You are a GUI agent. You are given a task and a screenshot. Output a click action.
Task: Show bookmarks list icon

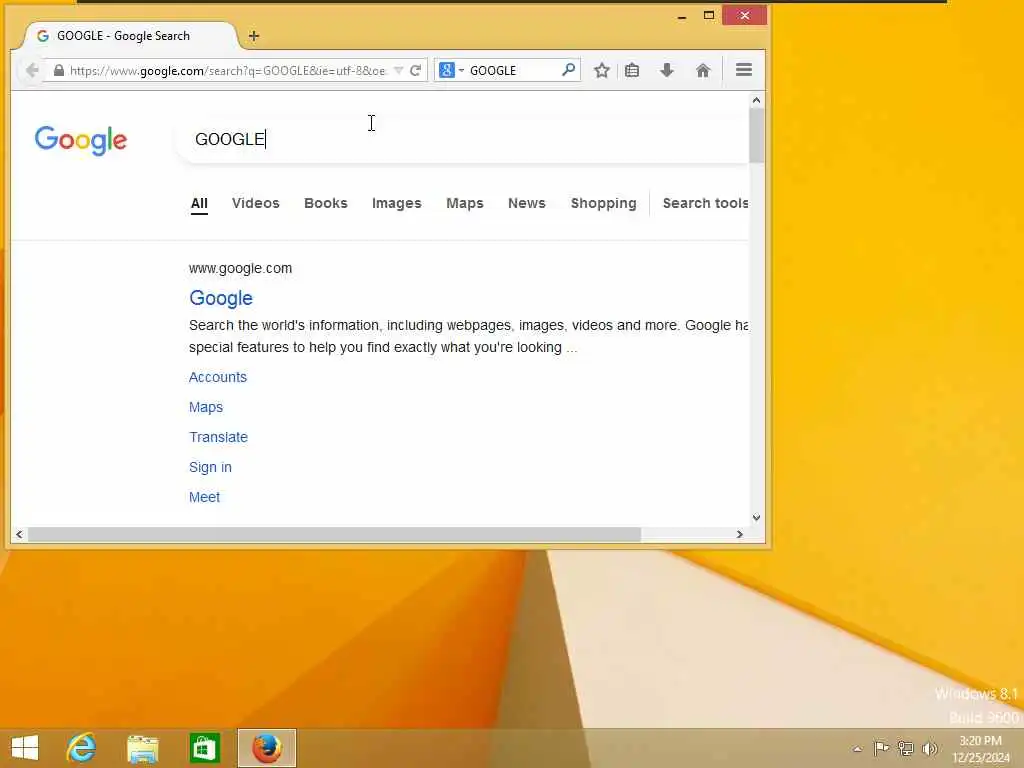click(x=632, y=70)
